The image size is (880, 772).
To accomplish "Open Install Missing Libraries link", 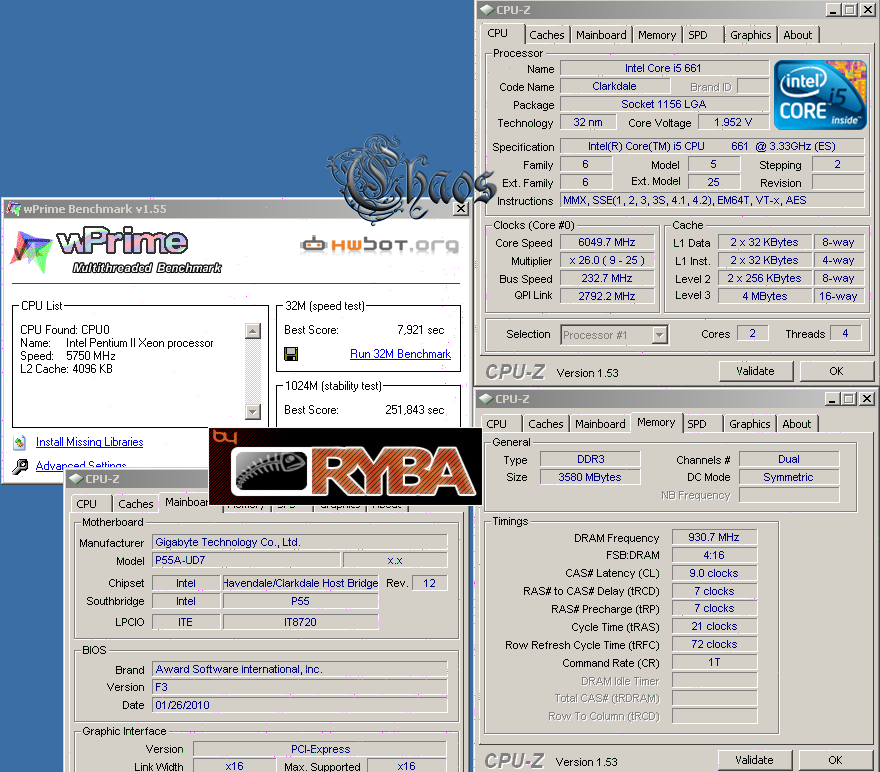I will click(89, 442).
